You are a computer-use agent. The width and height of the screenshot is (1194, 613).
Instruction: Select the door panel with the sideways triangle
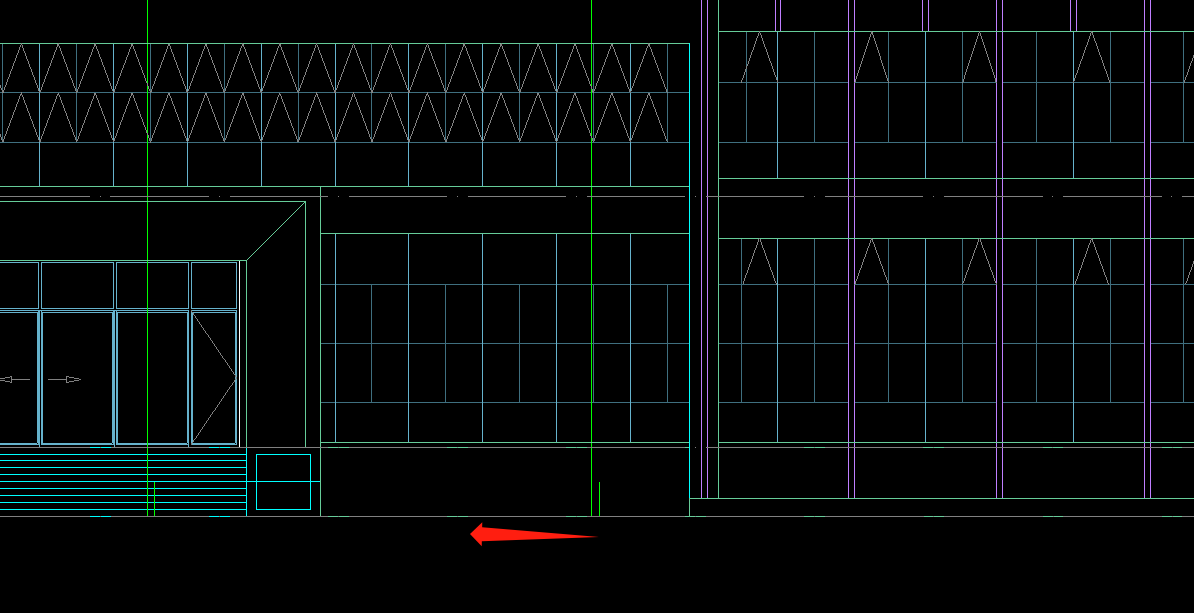pos(214,378)
